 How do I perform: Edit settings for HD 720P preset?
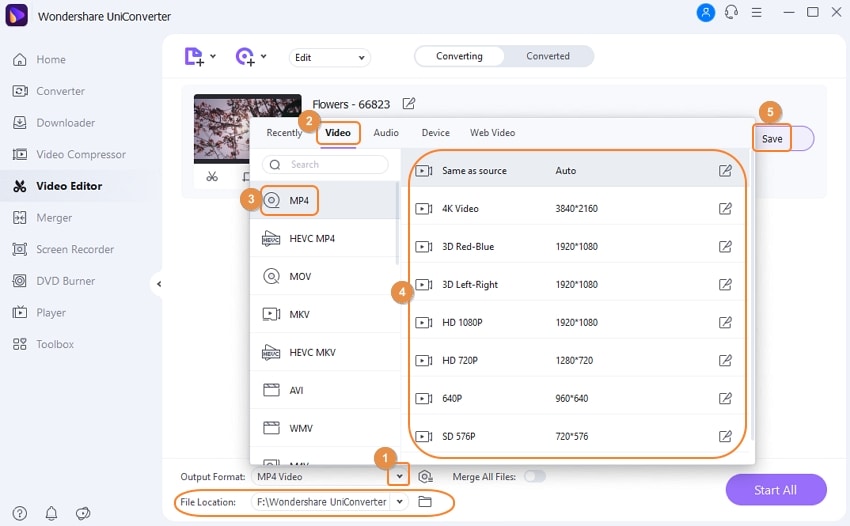click(725, 361)
